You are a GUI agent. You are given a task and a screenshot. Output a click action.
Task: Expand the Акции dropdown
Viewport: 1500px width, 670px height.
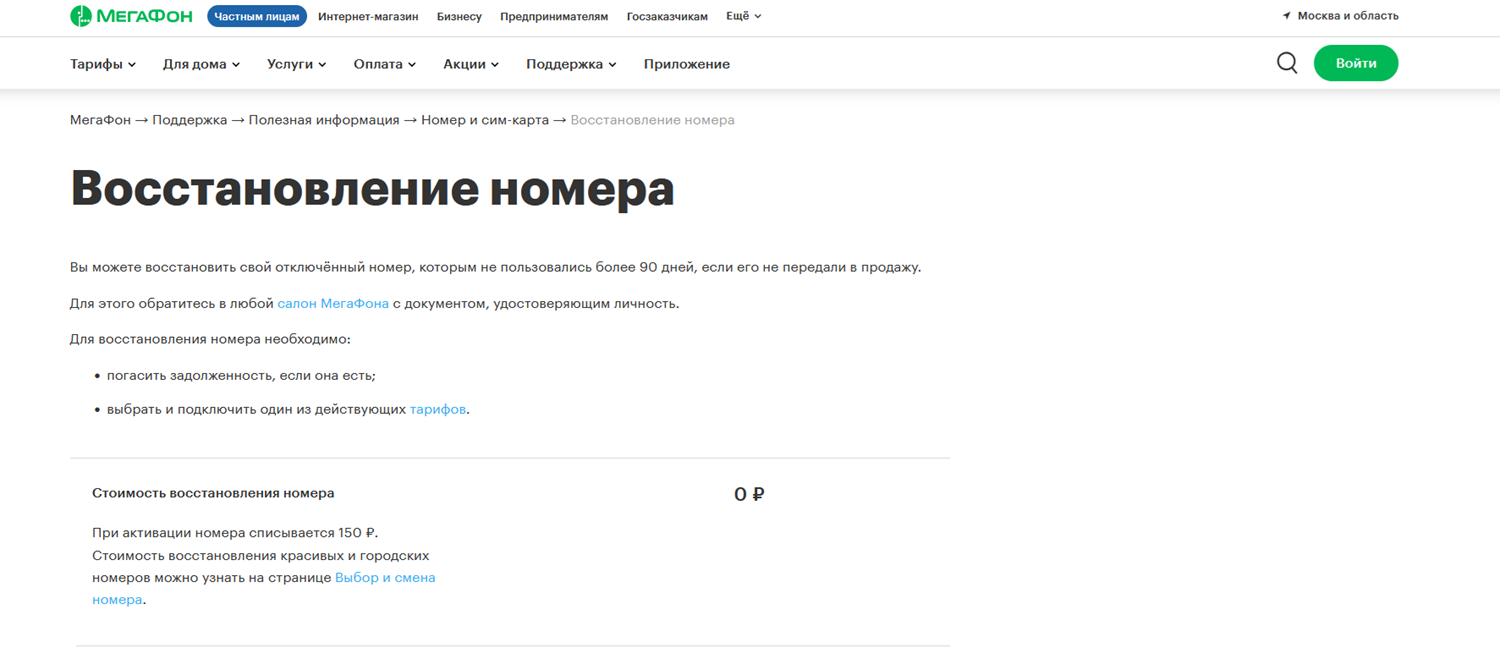pos(471,64)
